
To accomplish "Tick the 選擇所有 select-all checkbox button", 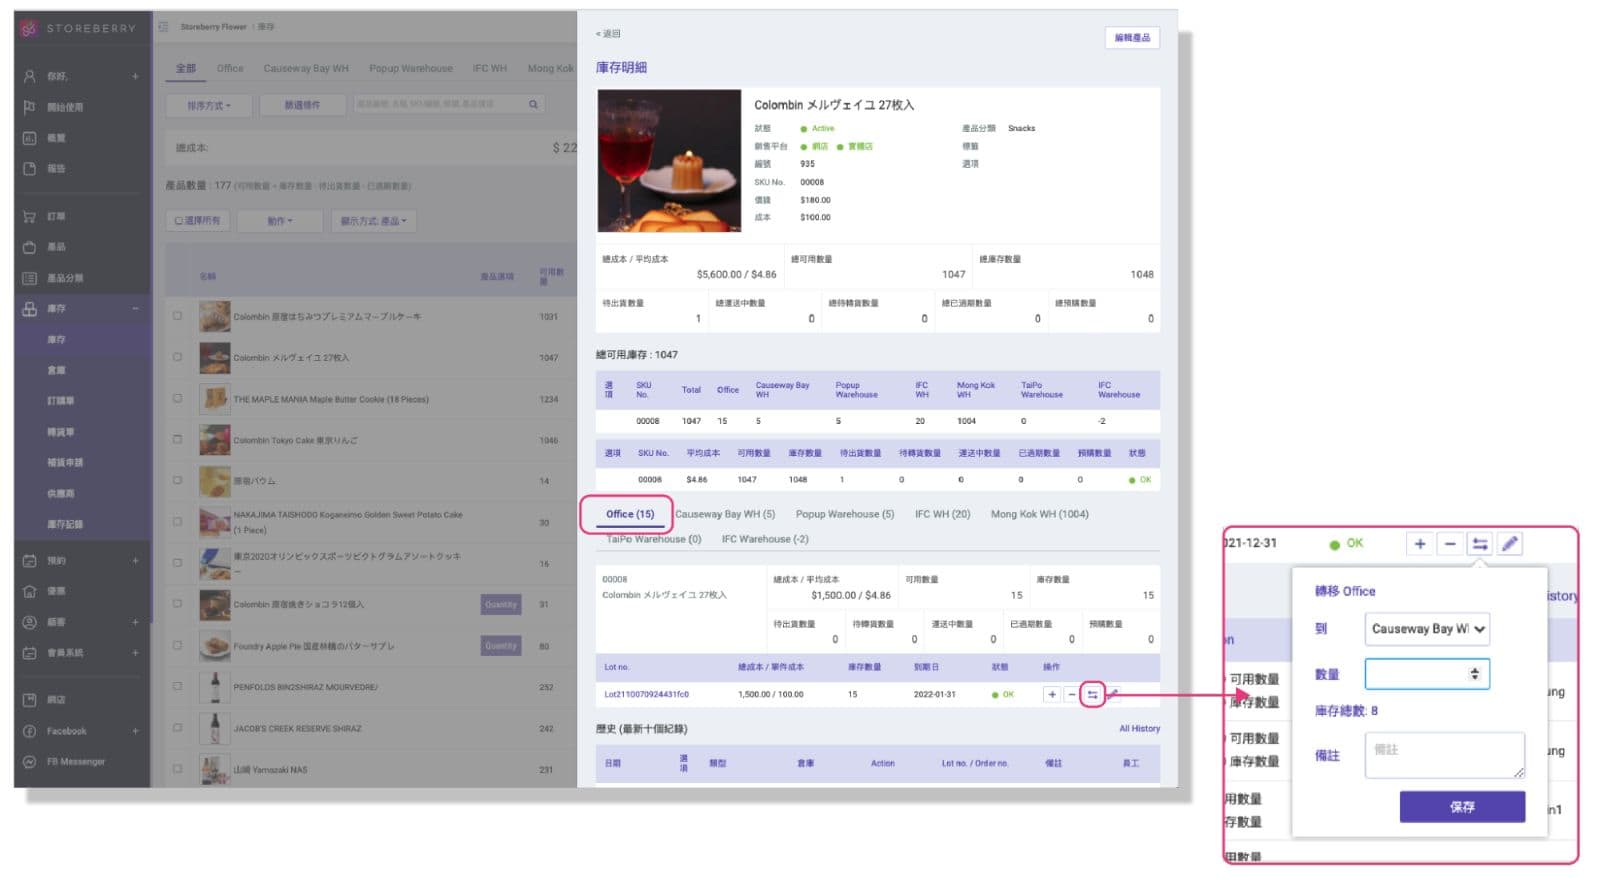I will pyautogui.click(x=198, y=221).
